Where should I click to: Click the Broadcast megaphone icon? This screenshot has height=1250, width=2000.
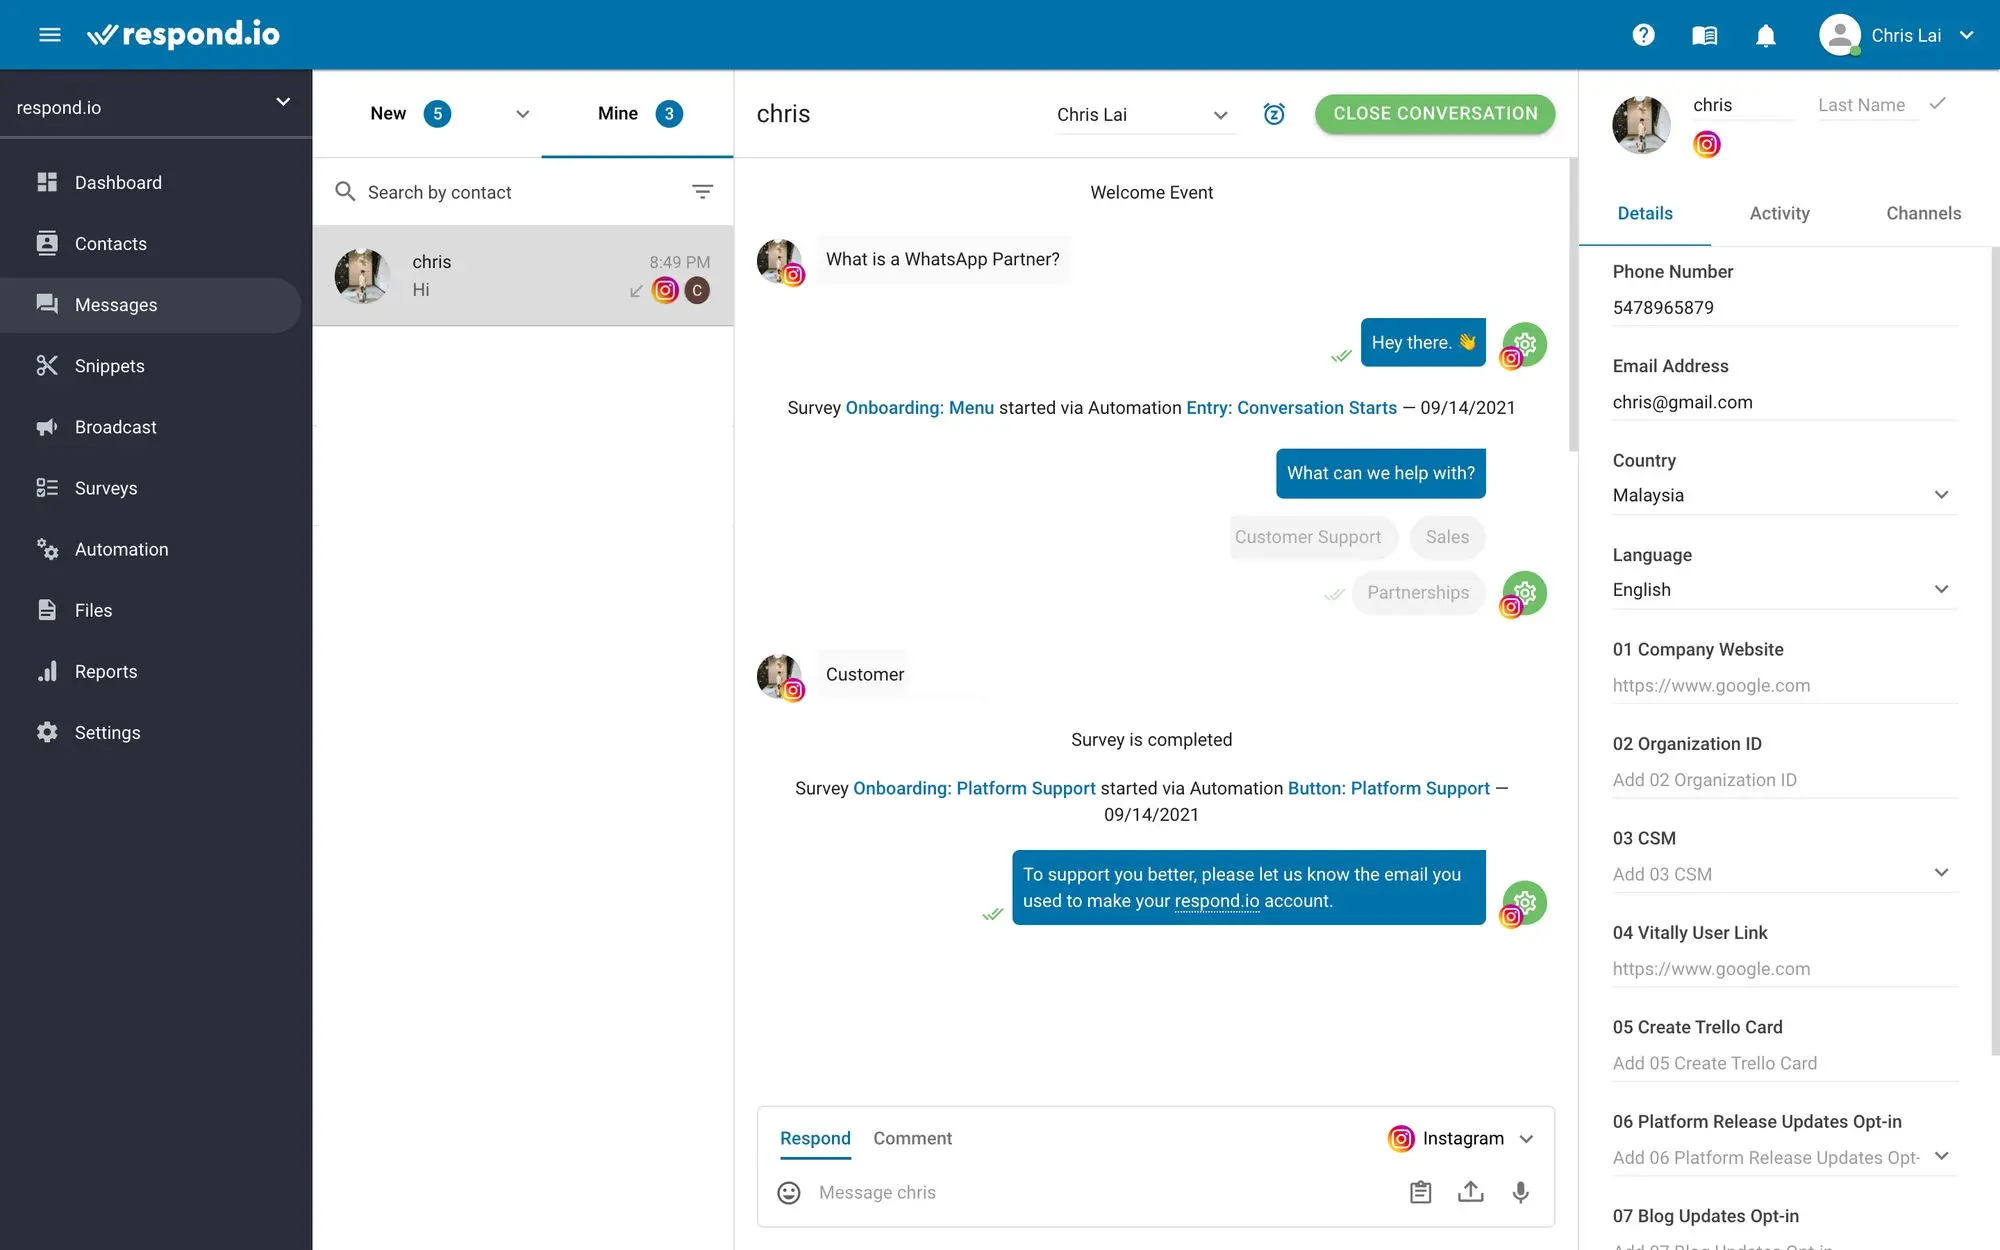point(47,427)
